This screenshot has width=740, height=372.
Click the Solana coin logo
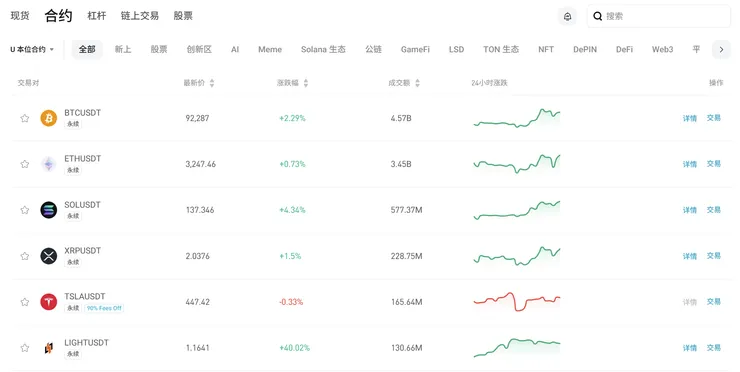pyautogui.click(x=49, y=210)
